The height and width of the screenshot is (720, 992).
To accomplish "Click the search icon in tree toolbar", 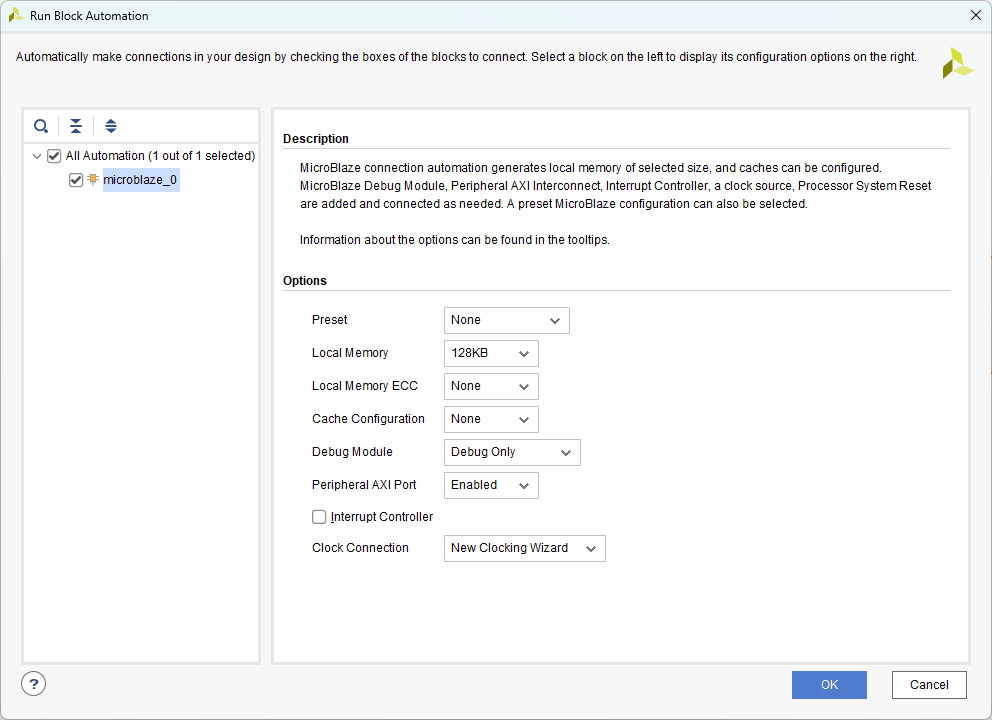I will pyautogui.click(x=41, y=126).
